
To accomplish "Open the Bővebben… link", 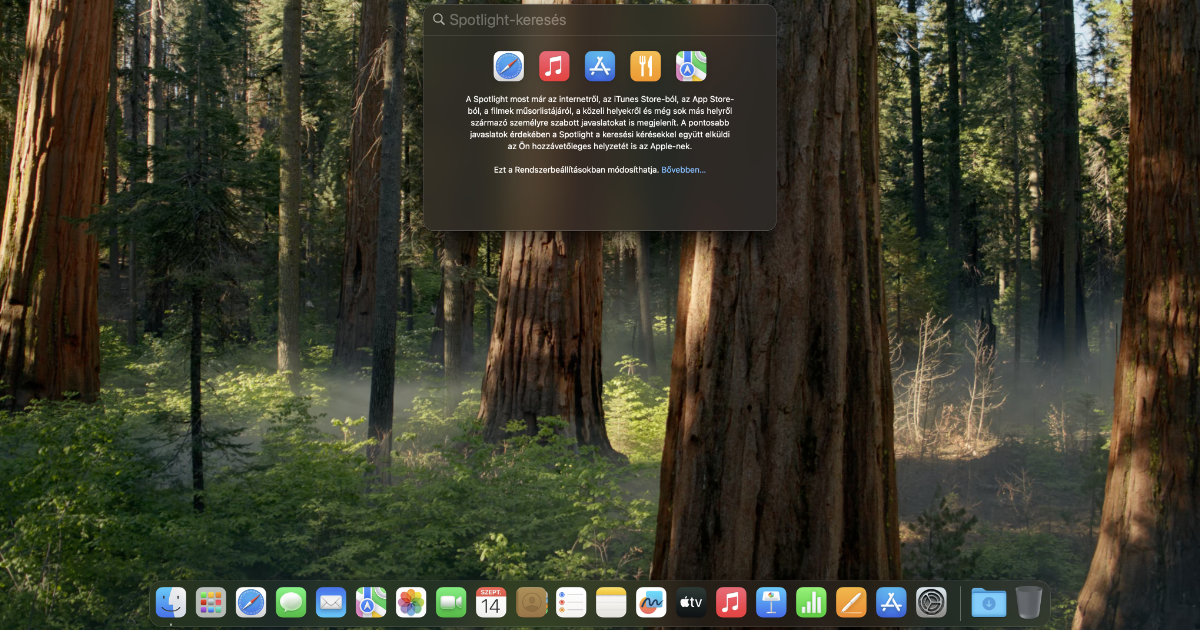I will pyautogui.click(x=683, y=170).
